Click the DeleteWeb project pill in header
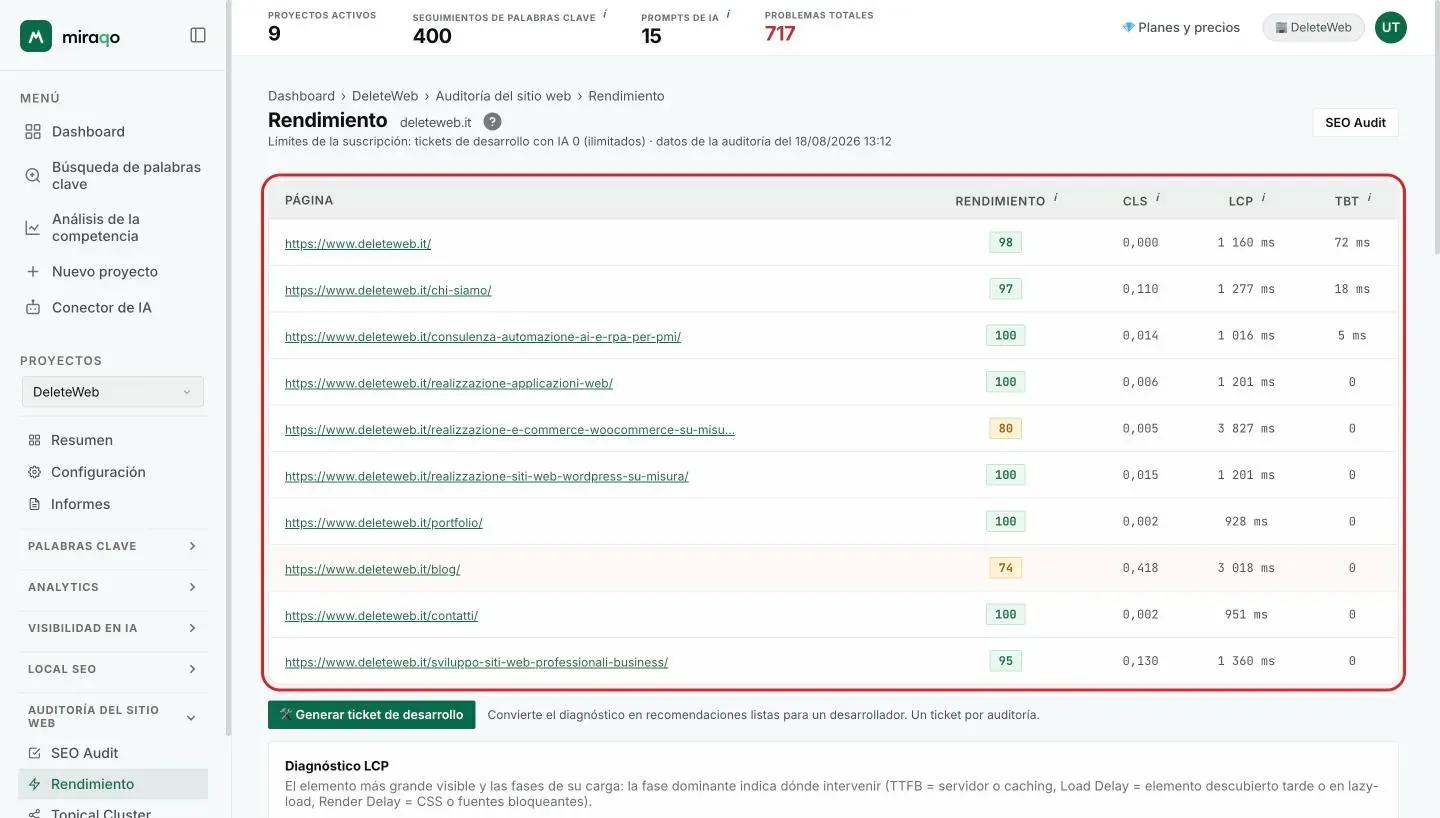The height and width of the screenshot is (818, 1440). 1313,28
